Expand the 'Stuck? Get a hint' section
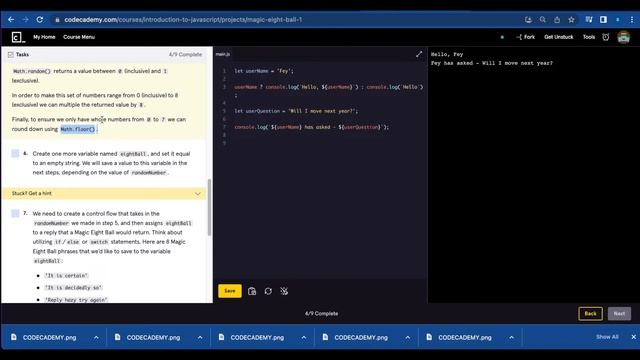This screenshot has width=640, height=360. [104, 193]
